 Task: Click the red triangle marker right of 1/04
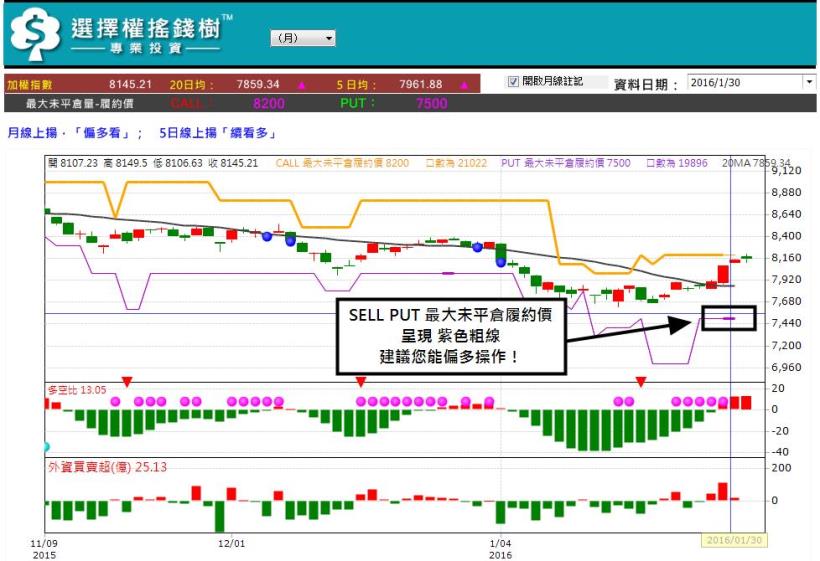[641, 382]
